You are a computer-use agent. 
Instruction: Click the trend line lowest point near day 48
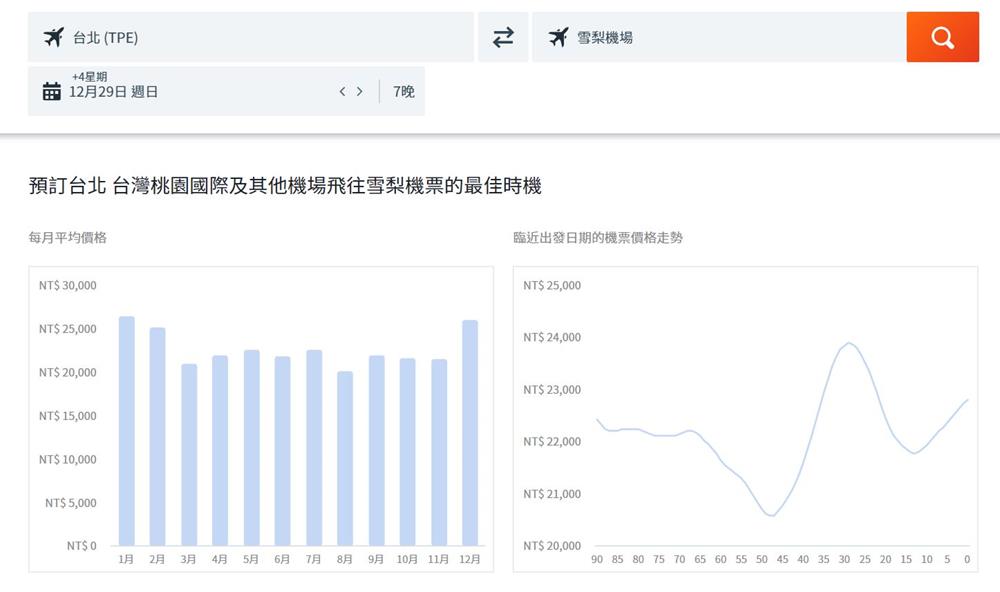[770, 515]
